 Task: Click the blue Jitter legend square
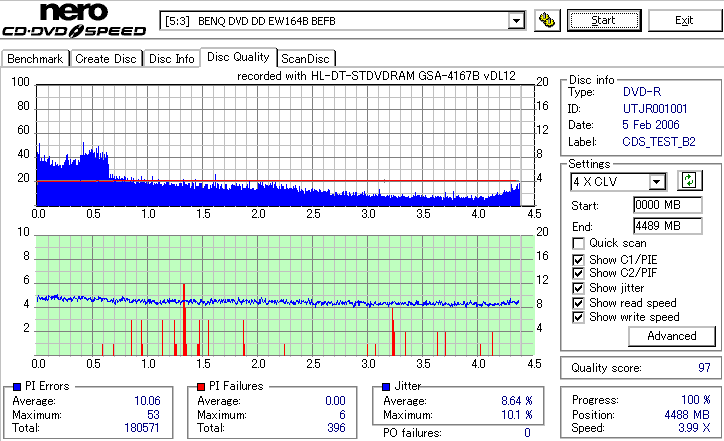tap(386, 387)
